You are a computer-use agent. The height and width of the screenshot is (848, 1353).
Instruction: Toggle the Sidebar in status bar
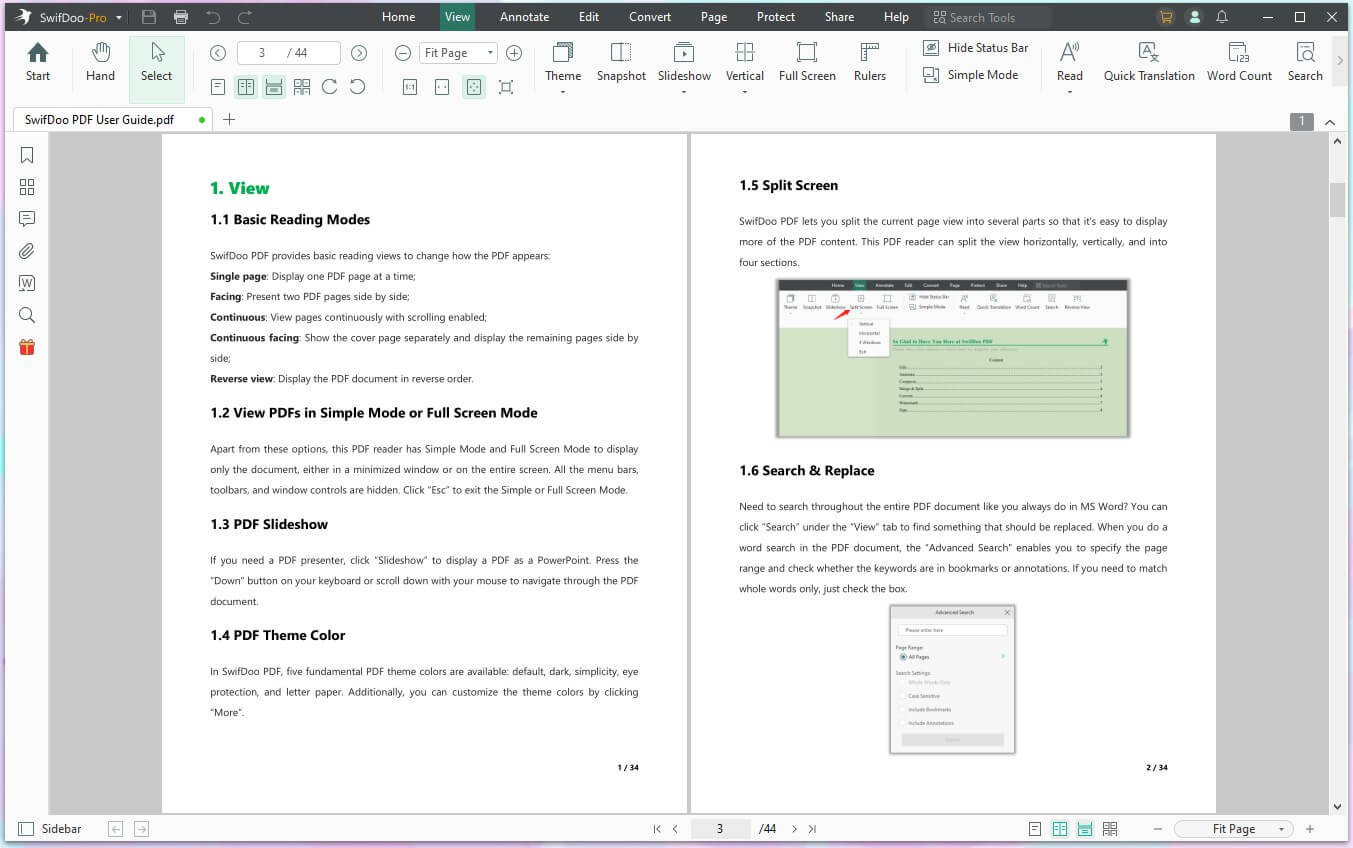(50, 829)
